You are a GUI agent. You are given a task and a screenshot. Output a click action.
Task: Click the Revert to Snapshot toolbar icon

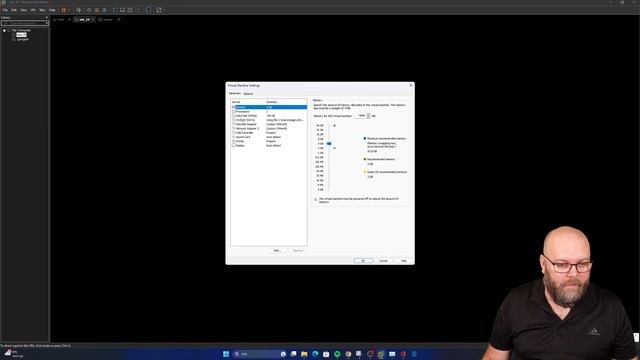(97, 10)
